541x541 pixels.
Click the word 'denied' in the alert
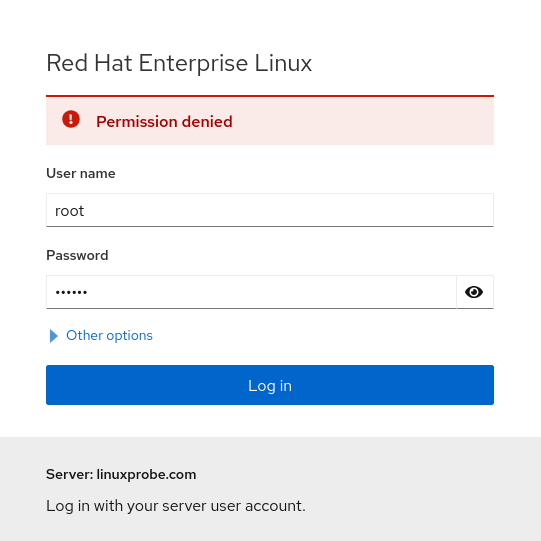[207, 121]
